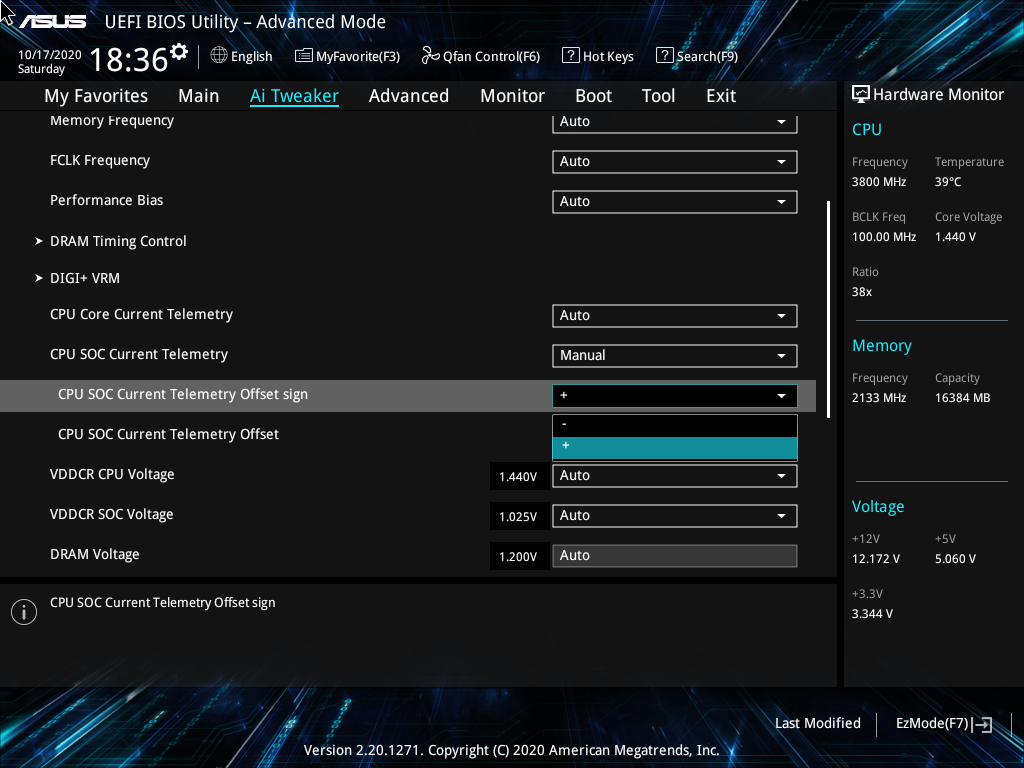The height and width of the screenshot is (768, 1024).
Task: Open time settings gear icon
Action: pyautogui.click(x=178, y=52)
